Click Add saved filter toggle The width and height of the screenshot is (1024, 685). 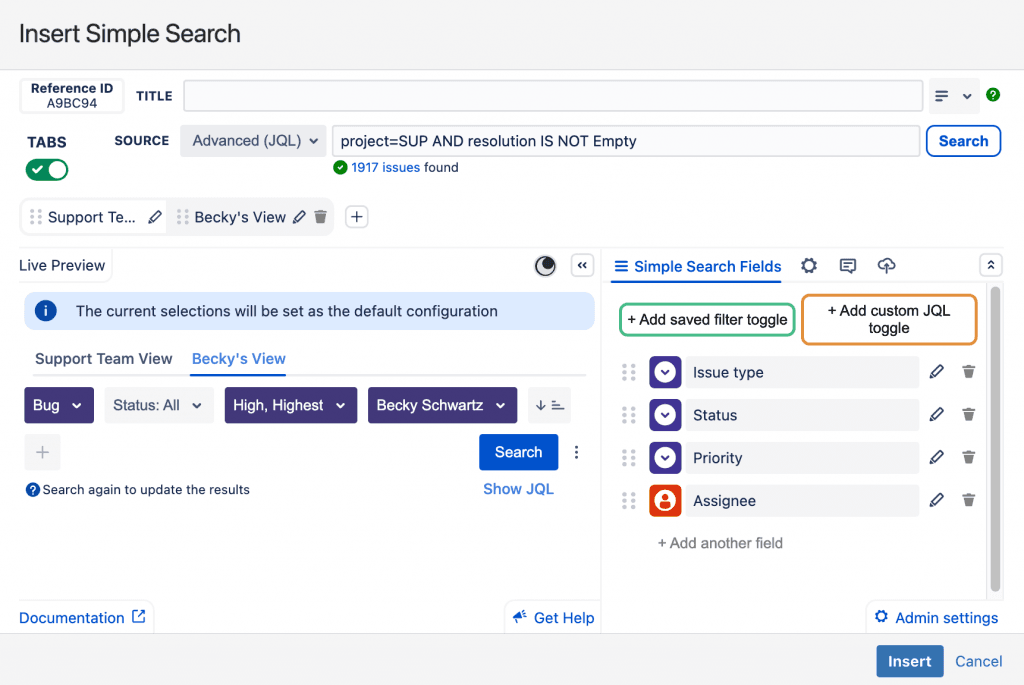point(707,320)
